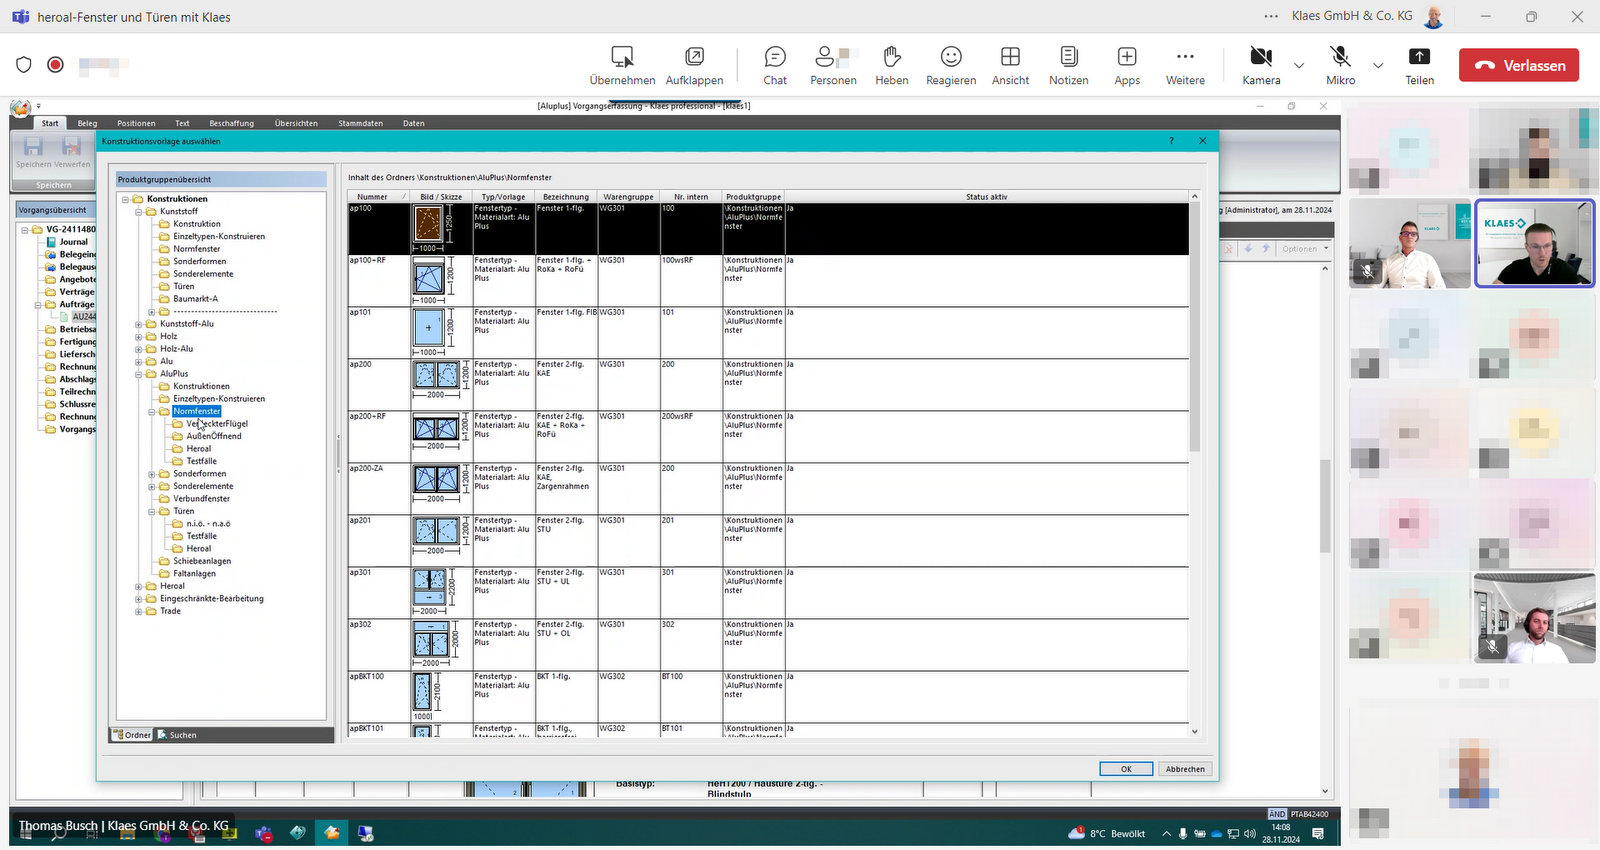The width and height of the screenshot is (1600, 850).
Task: Open the Optionen dropdown in Klaes window
Action: point(1305,249)
